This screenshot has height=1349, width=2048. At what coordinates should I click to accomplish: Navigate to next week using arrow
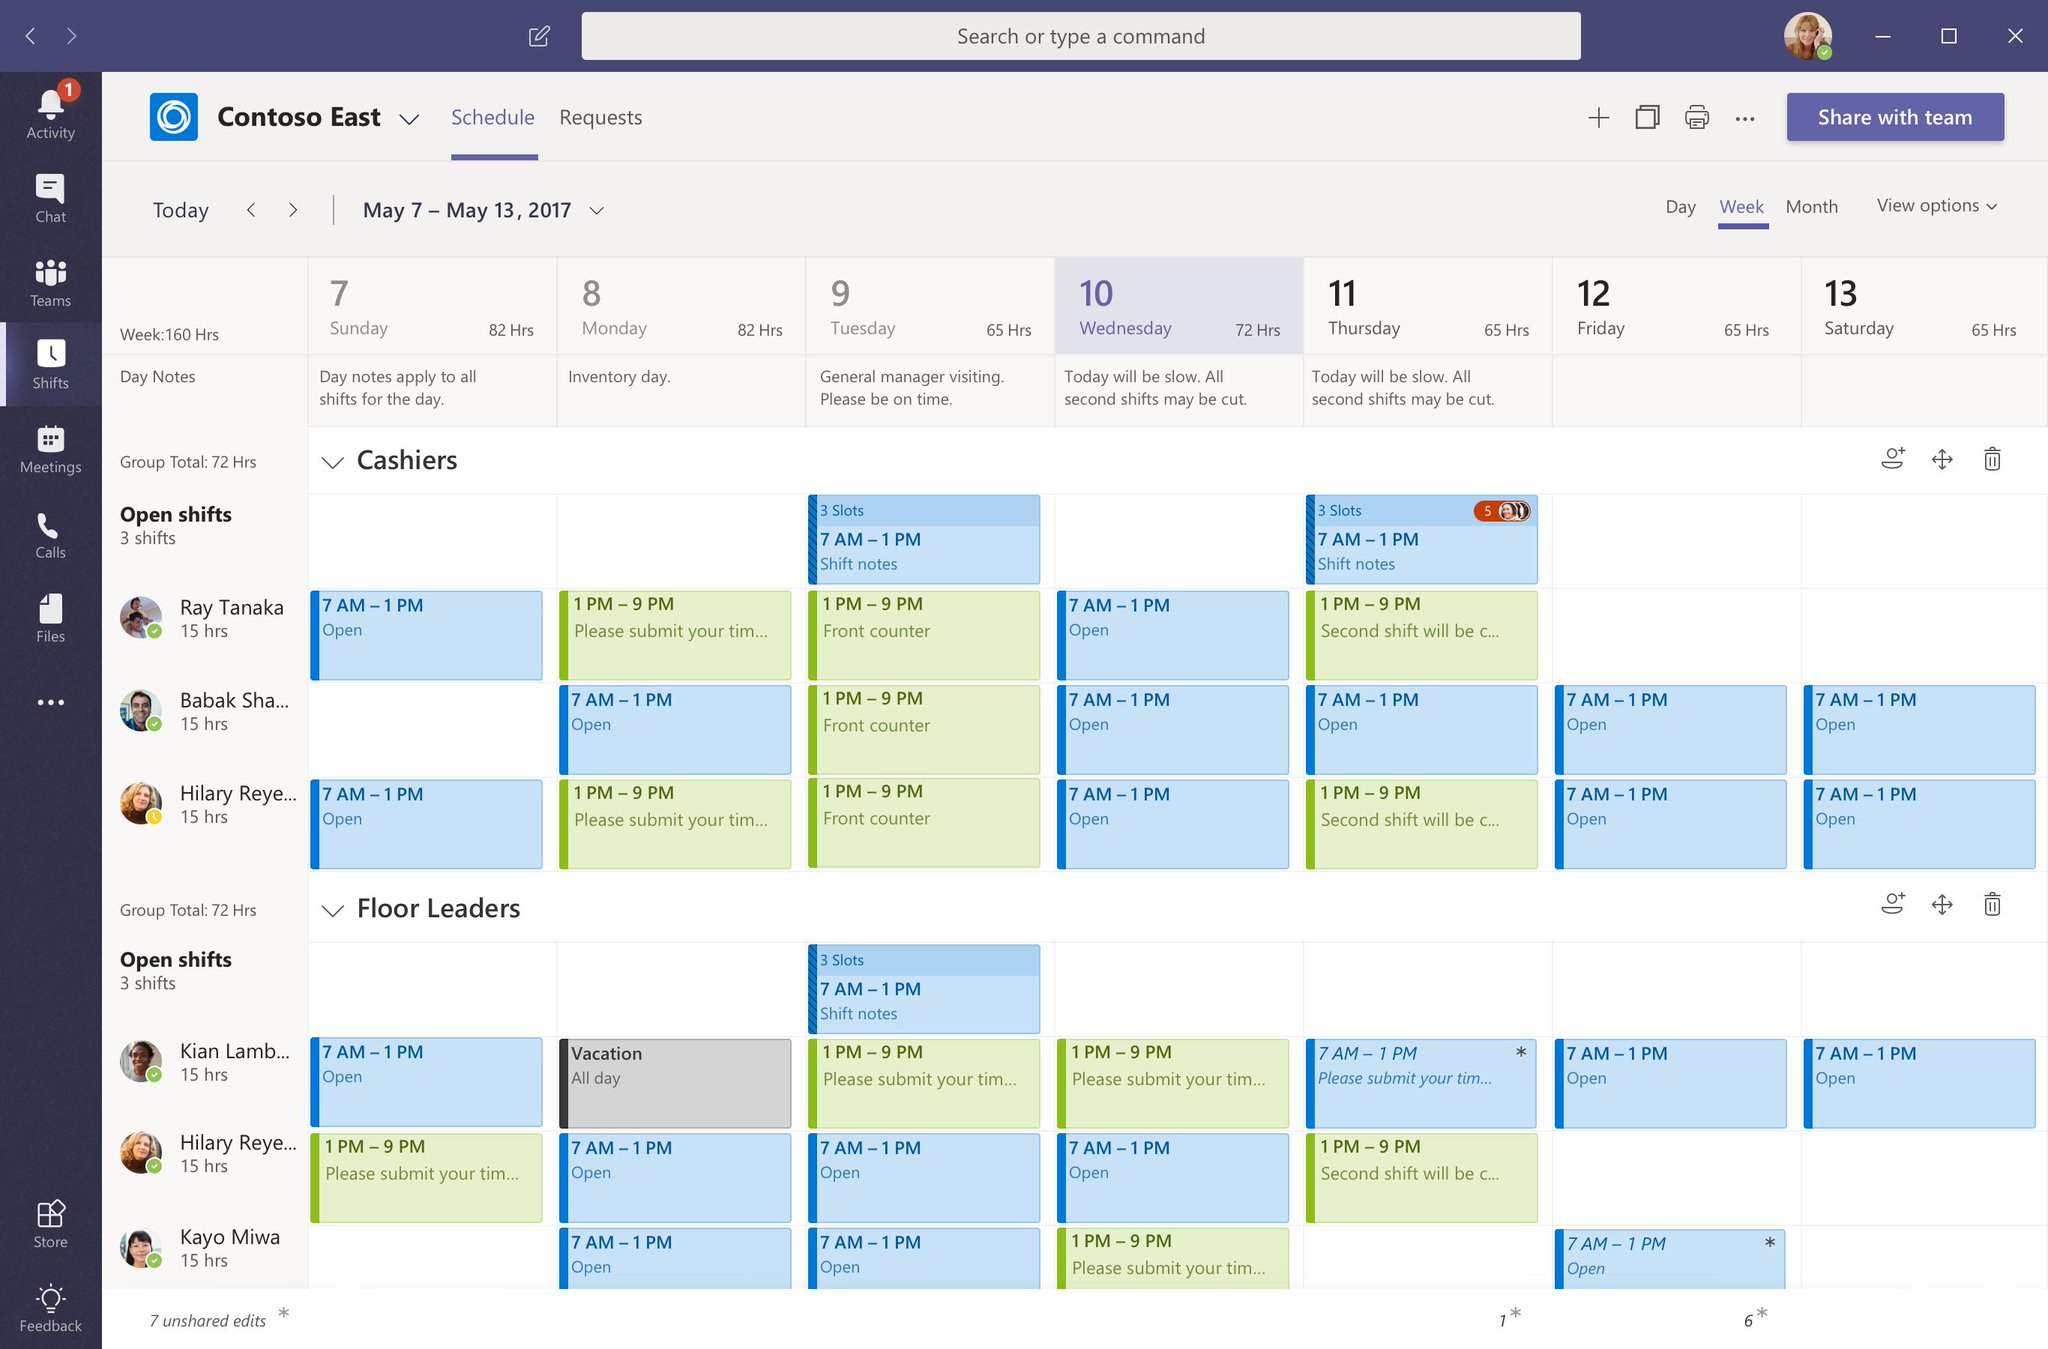tap(295, 209)
